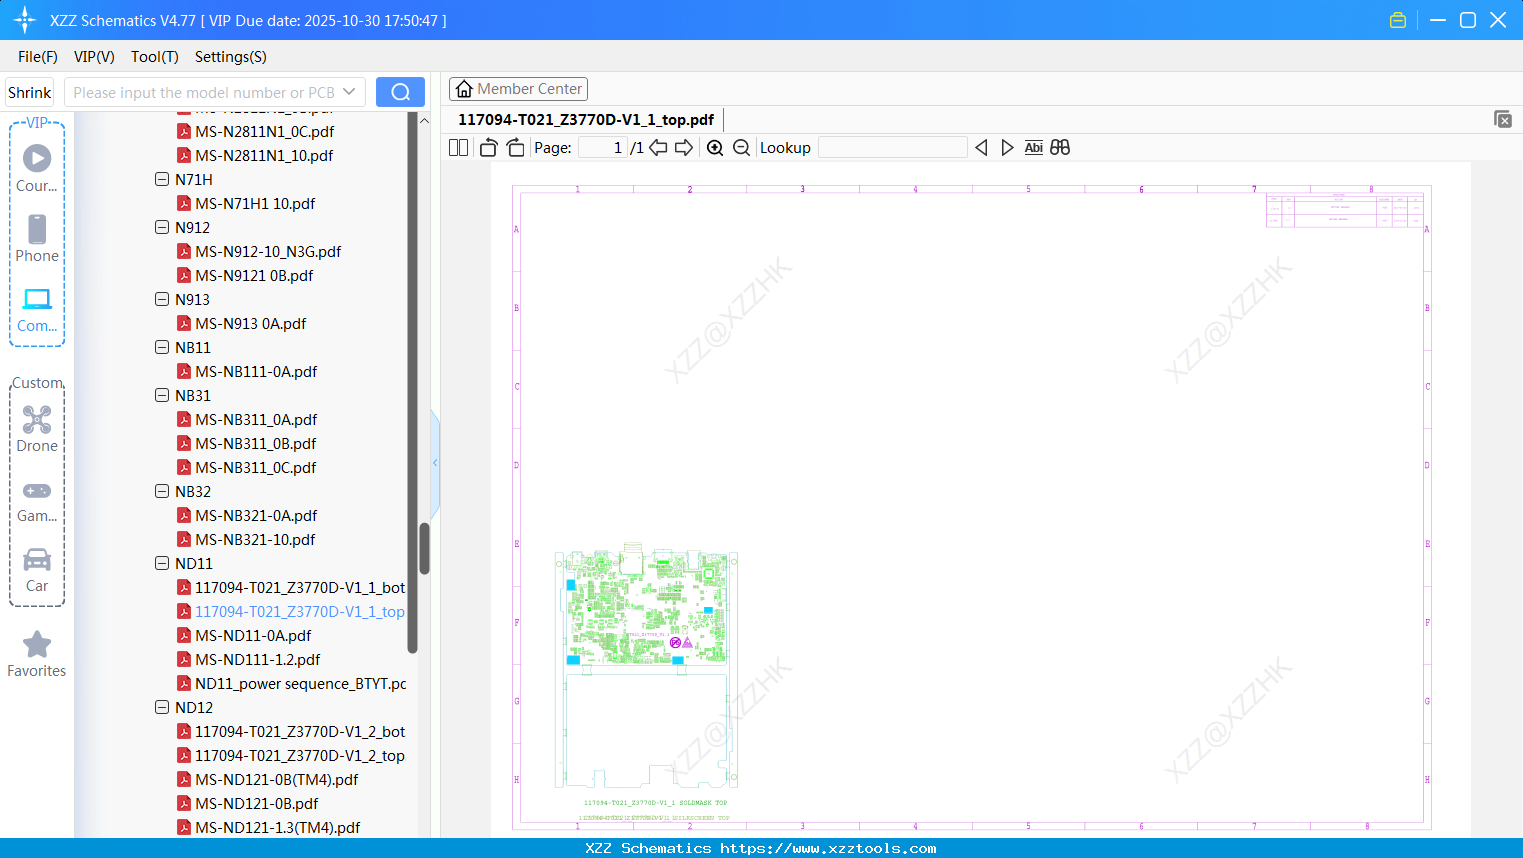
Task: Click the Page number input field
Action: [x=602, y=148]
